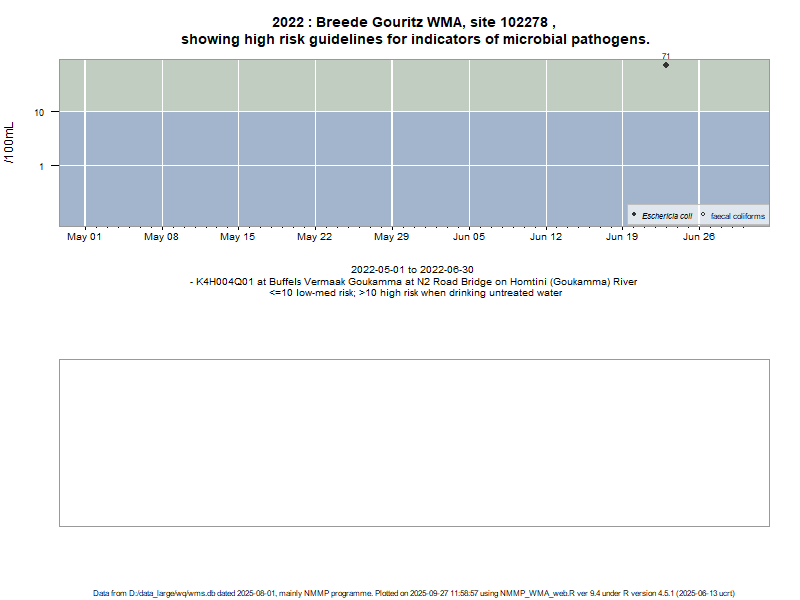
Task: Select the 'May 01' x-axis tick label
Action: pyautogui.click(x=84, y=237)
